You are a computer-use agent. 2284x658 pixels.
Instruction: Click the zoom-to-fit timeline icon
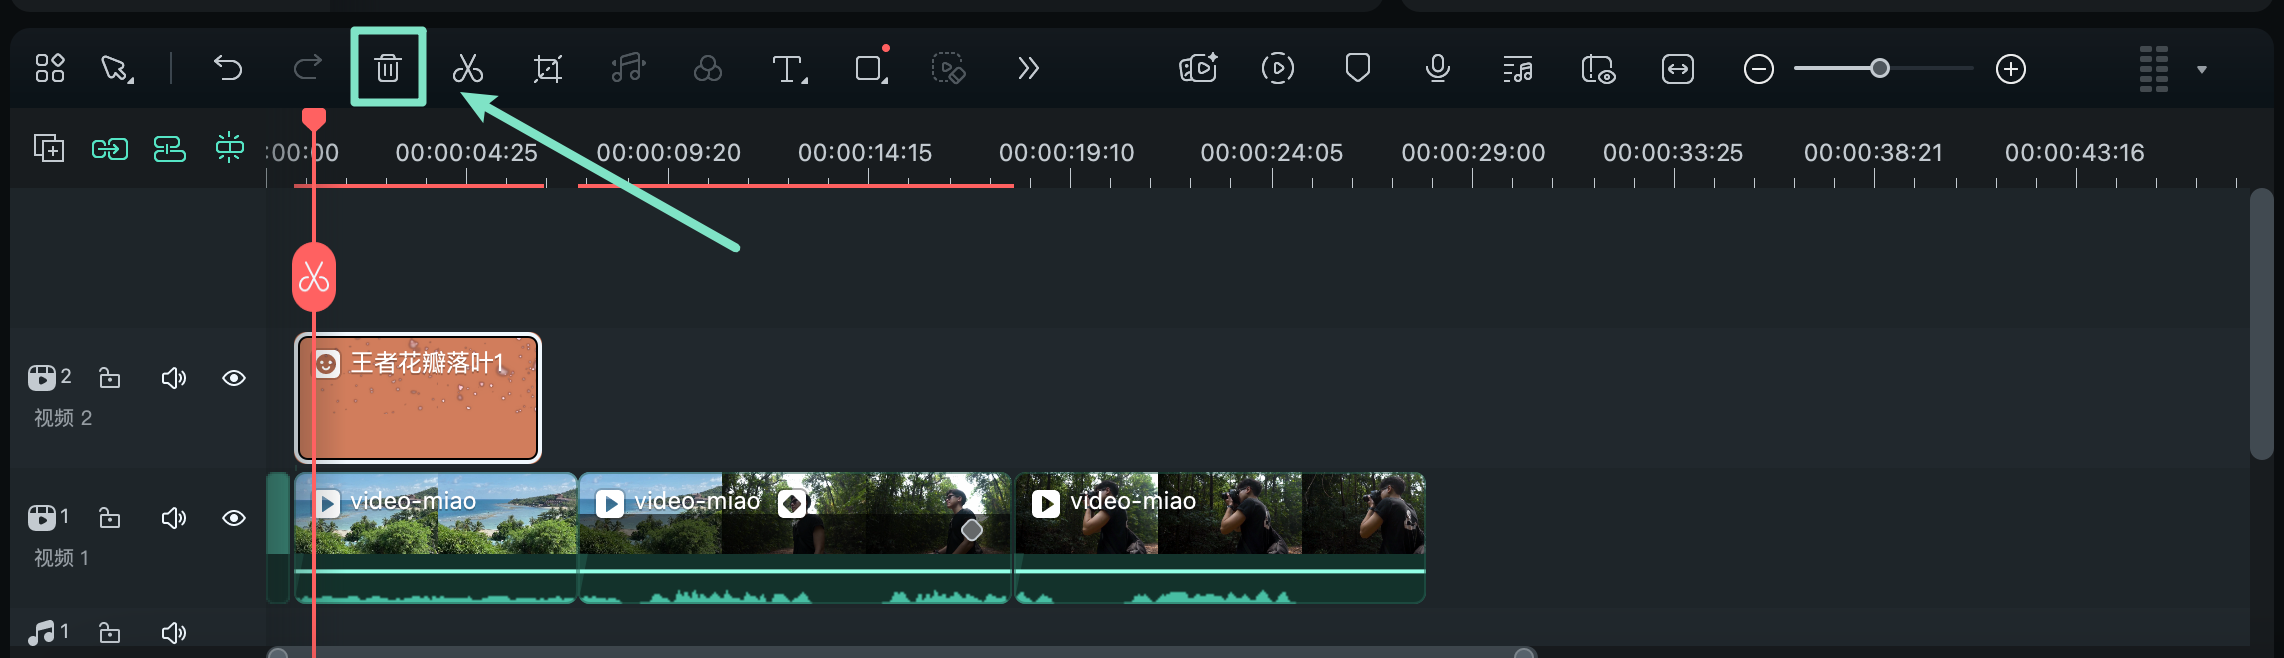1677,69
